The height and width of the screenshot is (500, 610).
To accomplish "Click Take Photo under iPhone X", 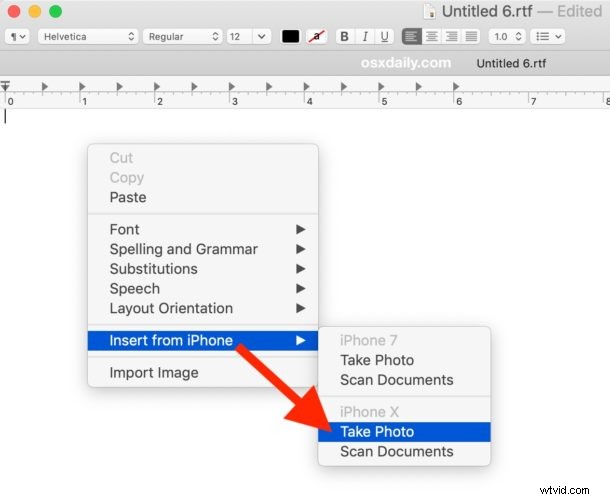I will point(404,432).
